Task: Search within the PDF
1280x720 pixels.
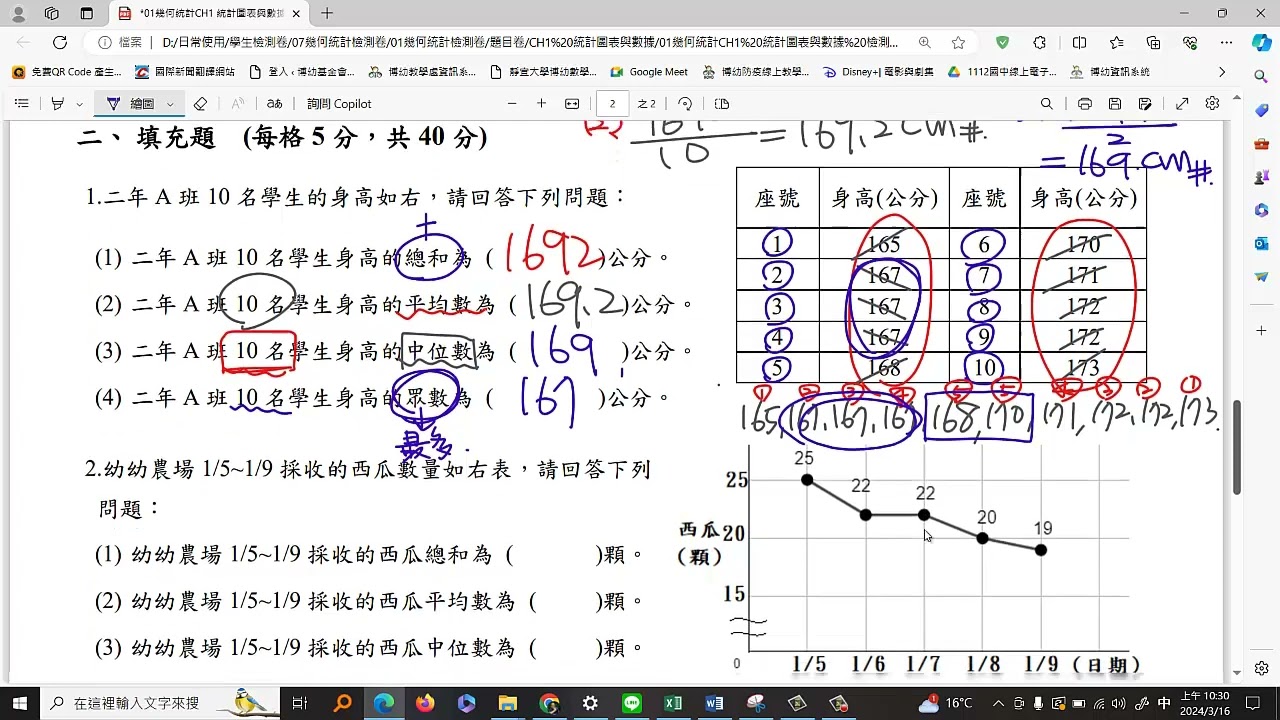Action: 1047,104
